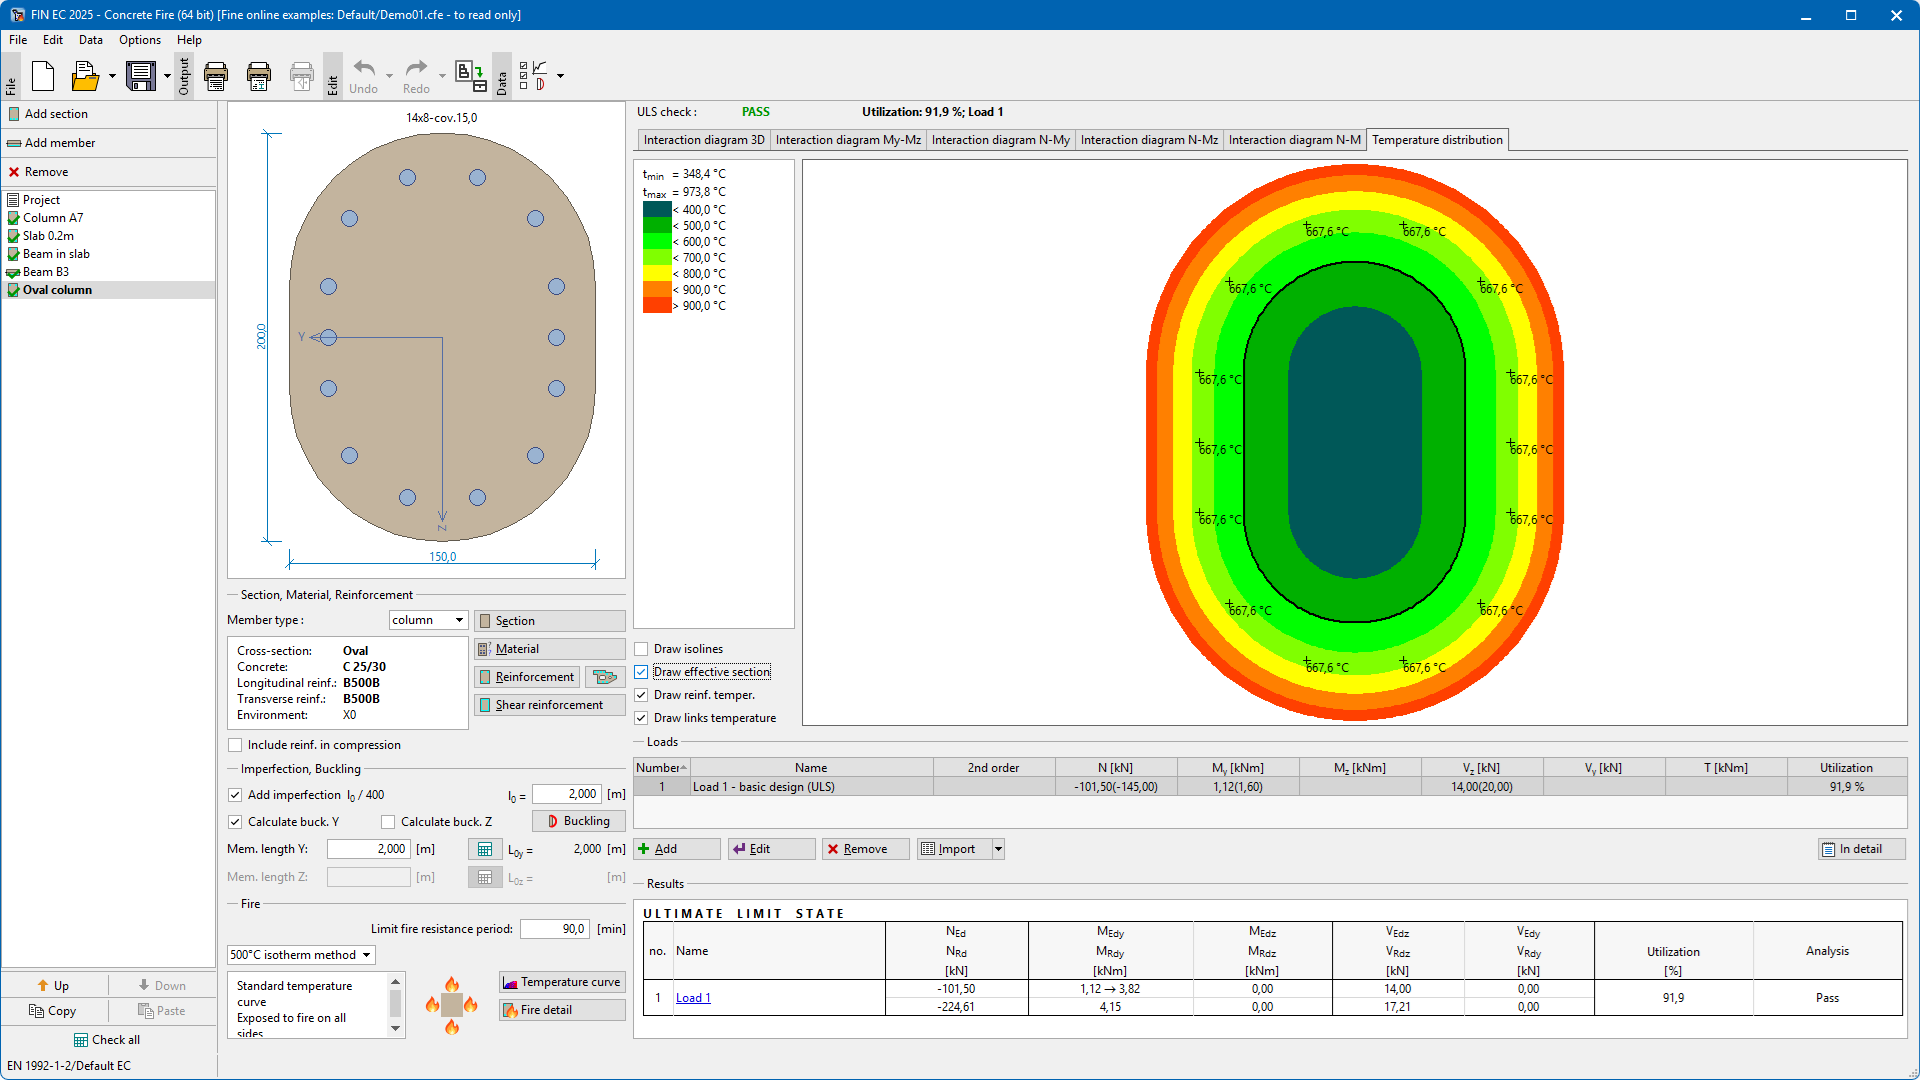Viewport: 1920px width, 1080px height.
Task: Enable Calculate buck. Z option
Action: tap(388, 822)
